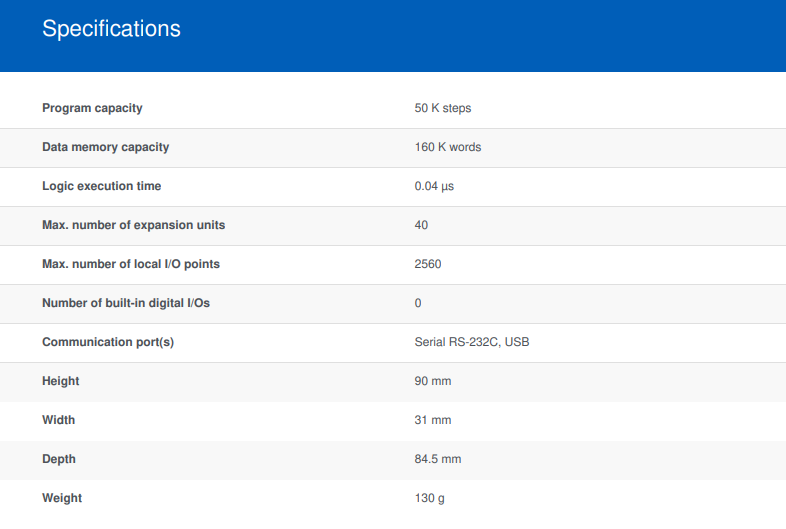
Task: Click the 130 g weight value
Action: 430,498
